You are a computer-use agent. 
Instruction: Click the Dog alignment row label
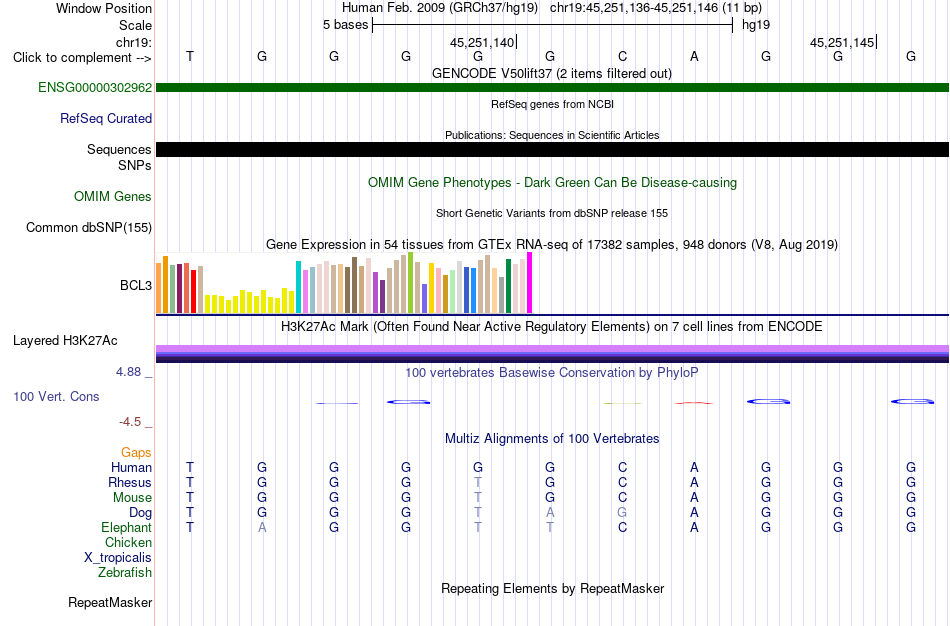click(140, 513)
